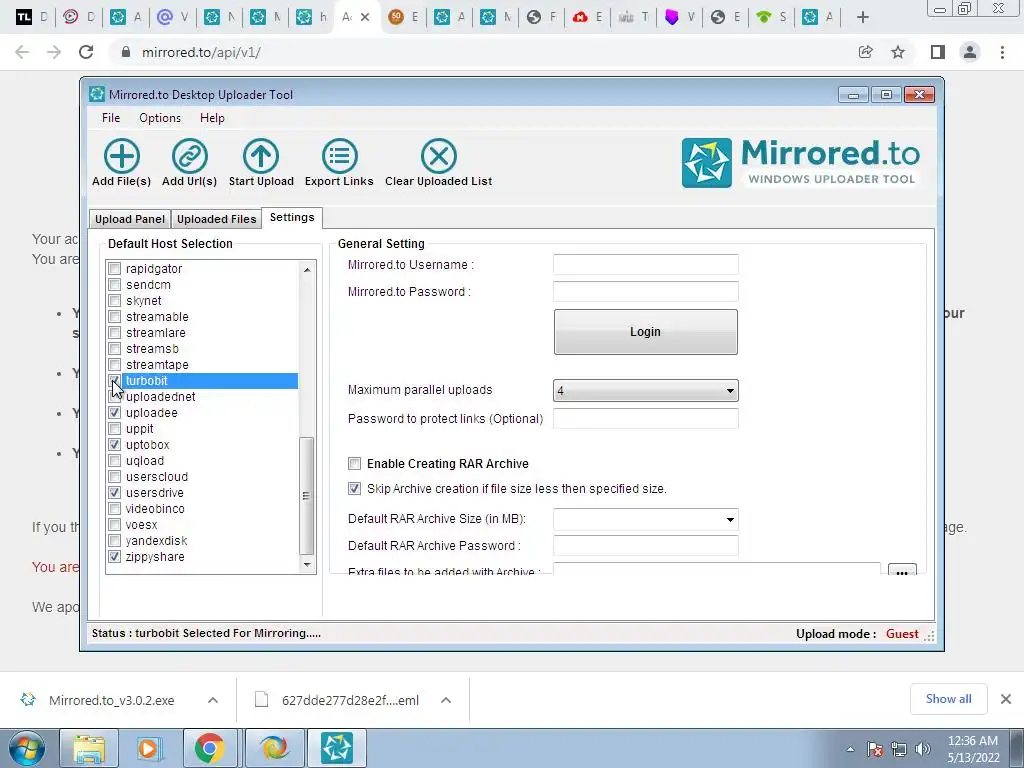
Task: Toggle Skip Archive creation checkbox
Action: [355, 488]
